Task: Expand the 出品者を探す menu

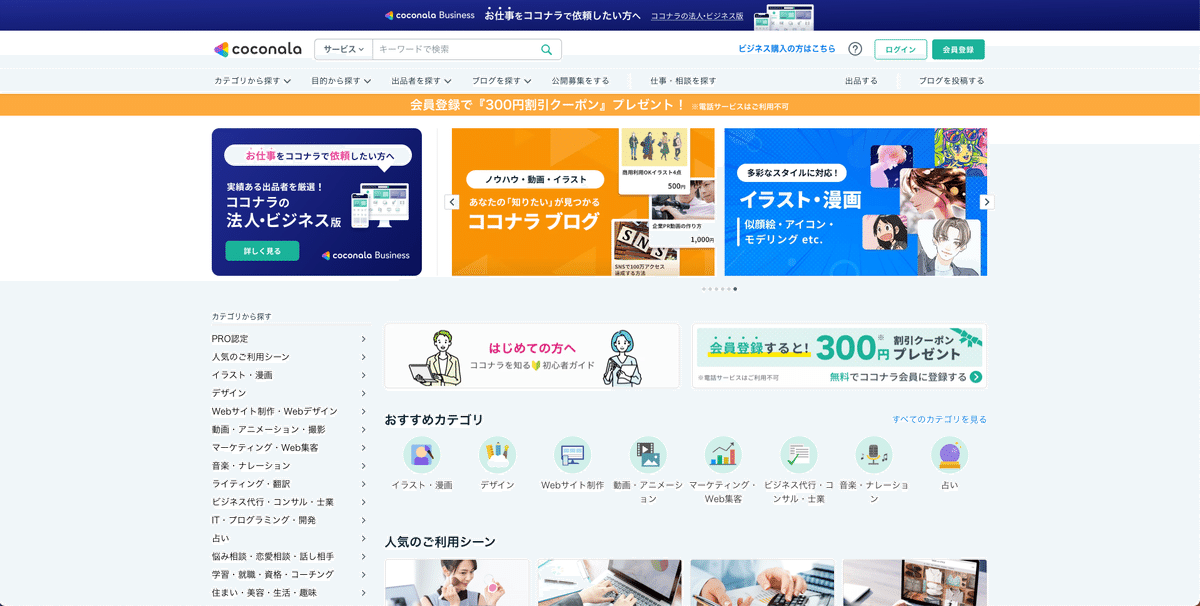Action: click(x=421, y=81)
